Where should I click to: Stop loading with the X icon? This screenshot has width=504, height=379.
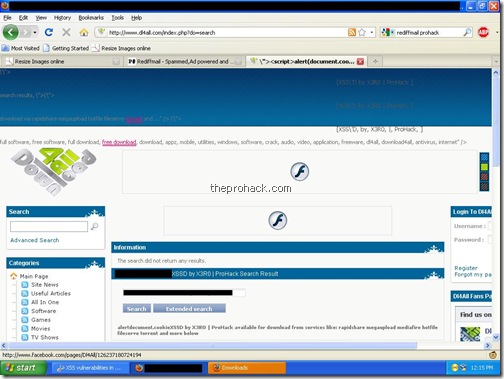[66, 32]
